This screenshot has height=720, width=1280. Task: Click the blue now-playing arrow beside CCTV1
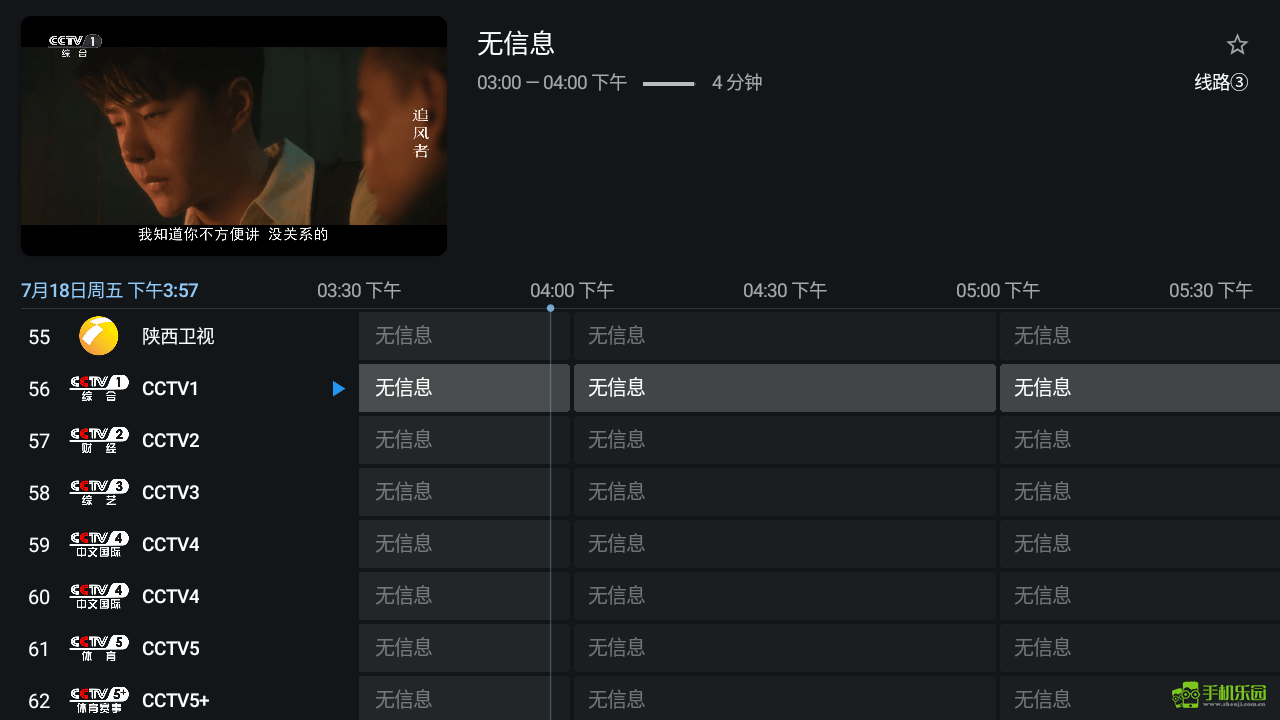click(339, 388)
